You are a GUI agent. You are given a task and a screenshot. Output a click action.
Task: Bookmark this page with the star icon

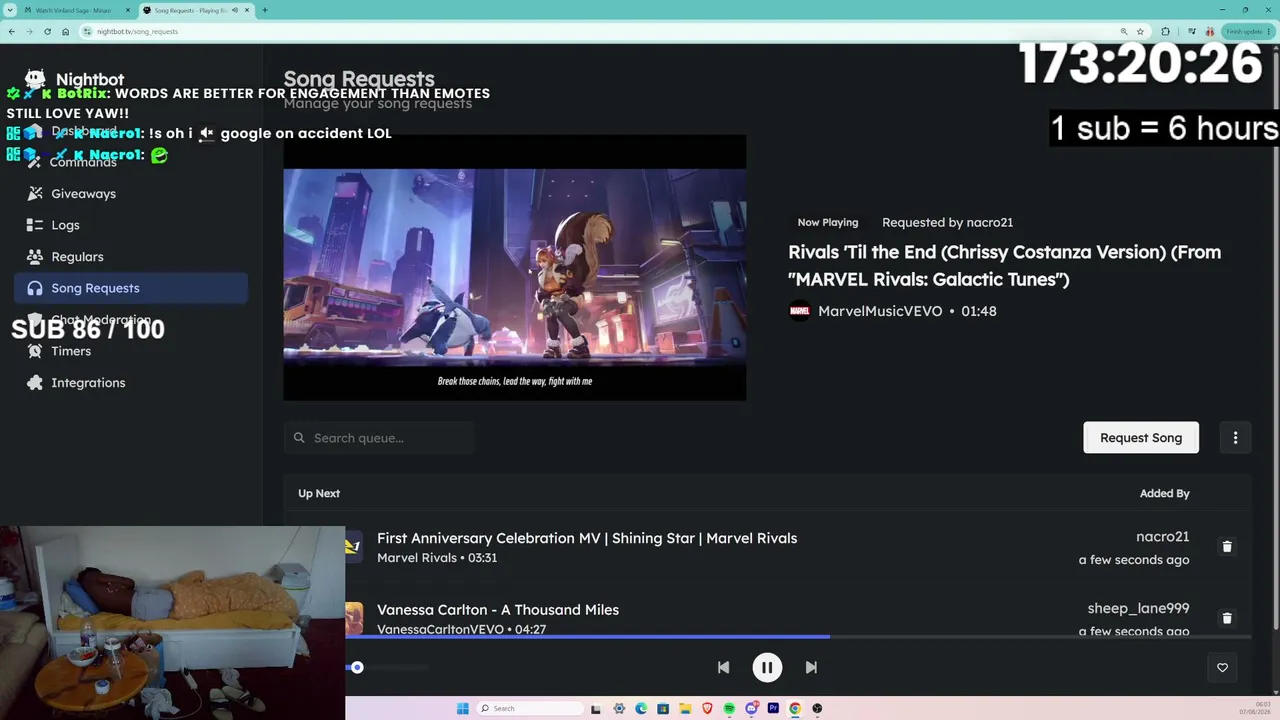tap(1140, 31)
